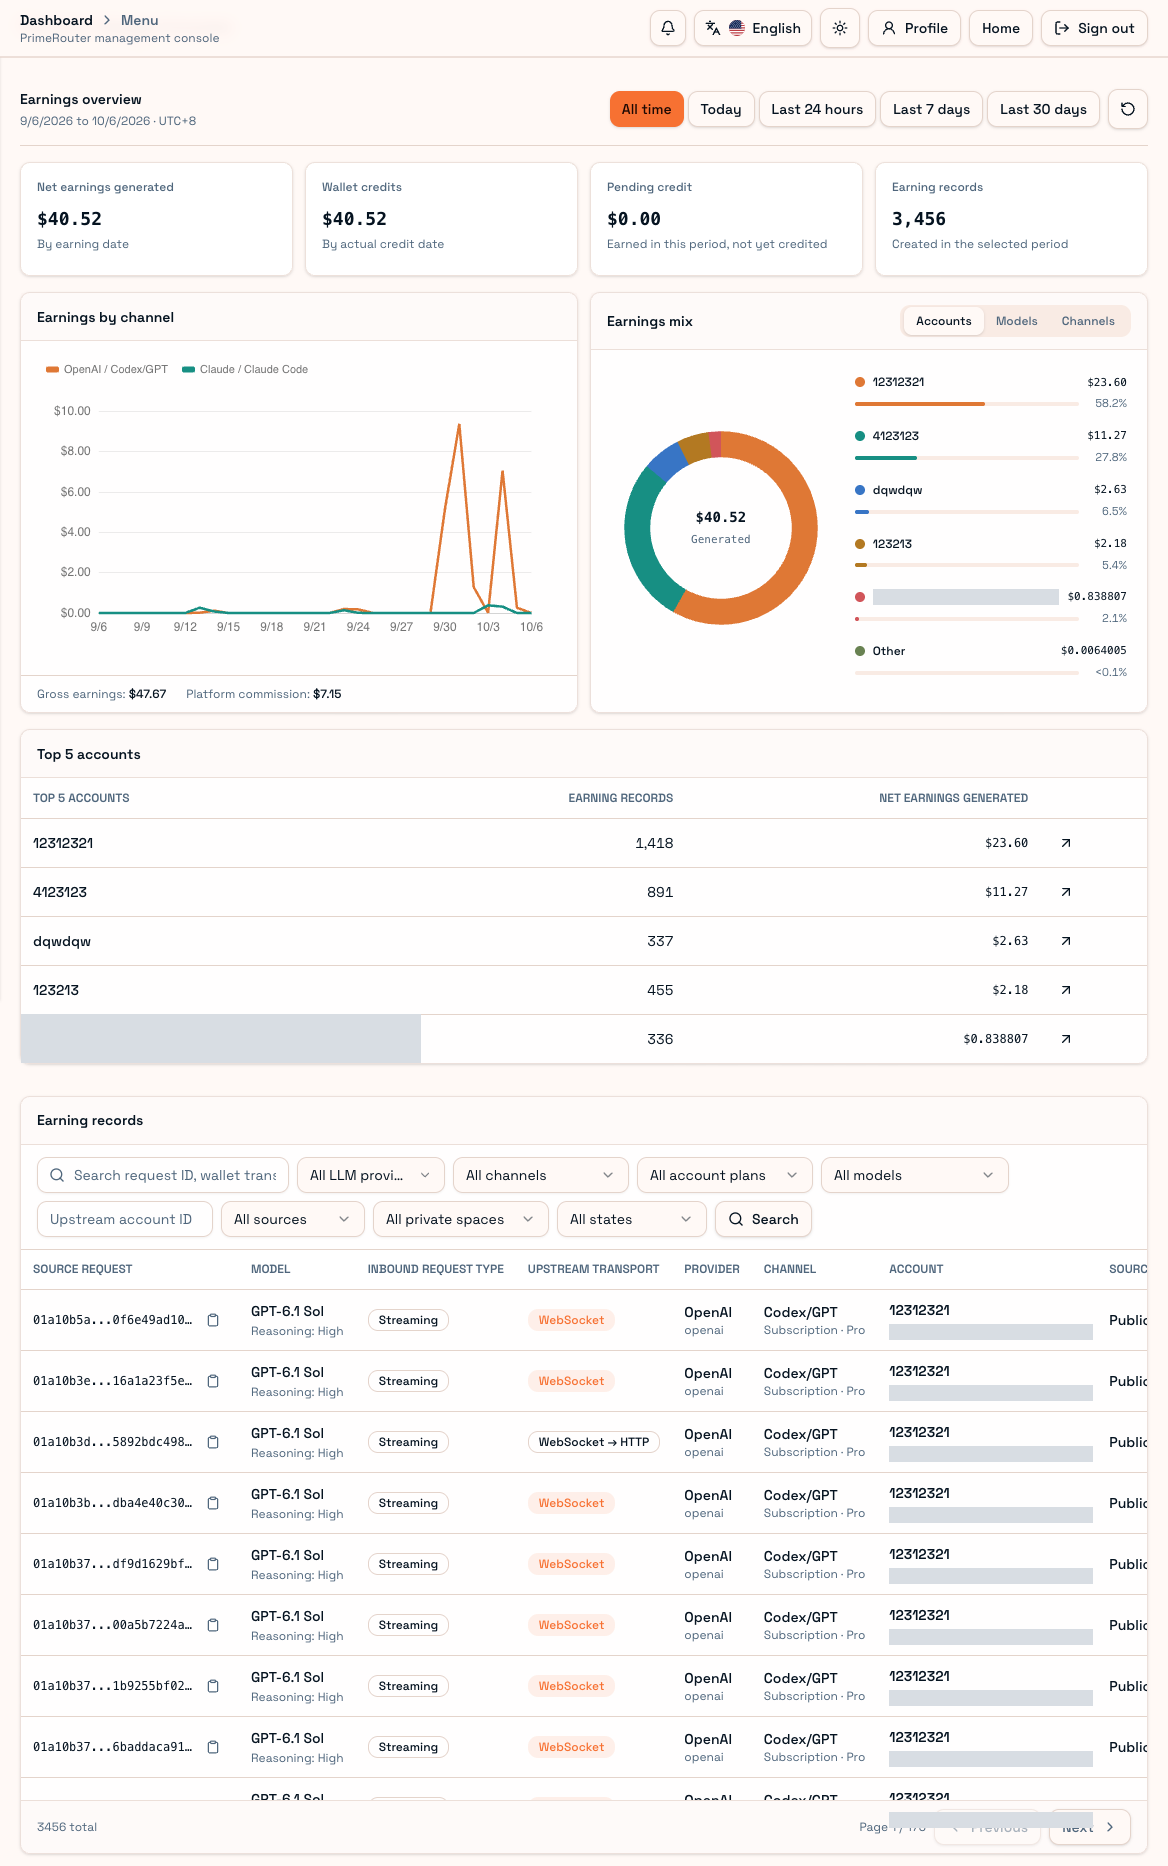Image resolution: width=1168 pixels, height=1866 pixels.
Task: Switch Earnings mix to Channels tab
Action: 1088,321
